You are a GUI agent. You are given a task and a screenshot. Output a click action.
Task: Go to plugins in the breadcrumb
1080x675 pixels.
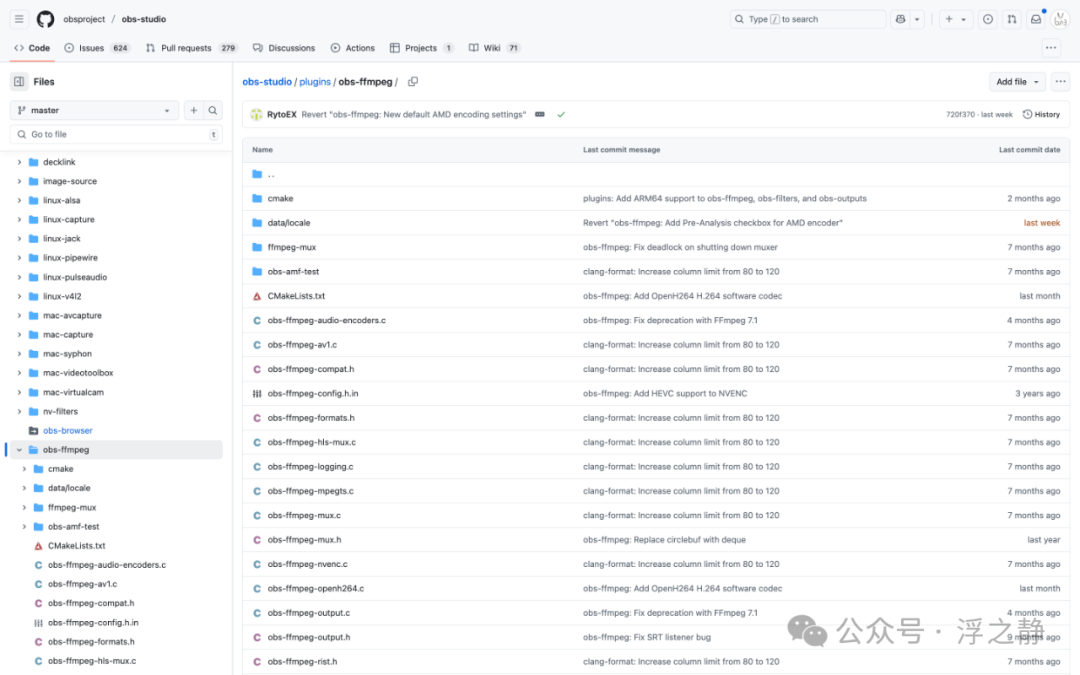(x=315, y=81)
